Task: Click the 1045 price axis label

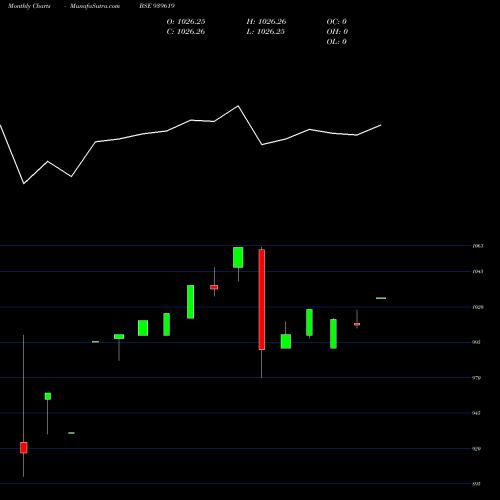Action: [x=478, y=272]
